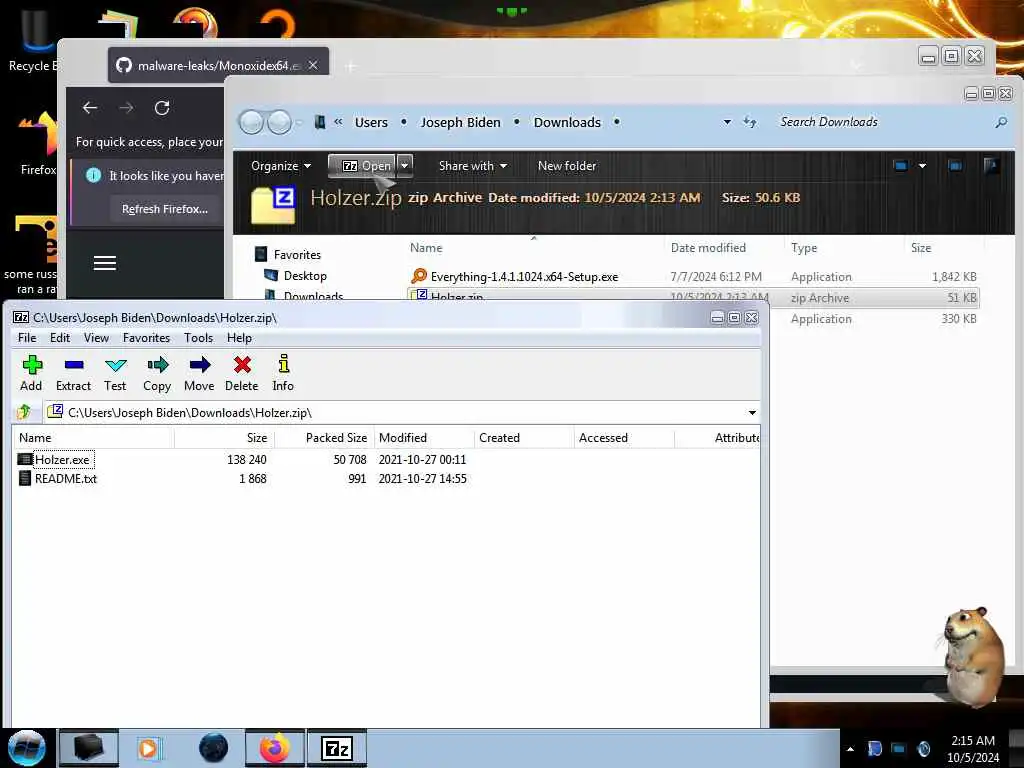Select Desktop in Explorer navigation pane
The image size is (1024, 768).
pyautogui.click(x=305, y=276)
